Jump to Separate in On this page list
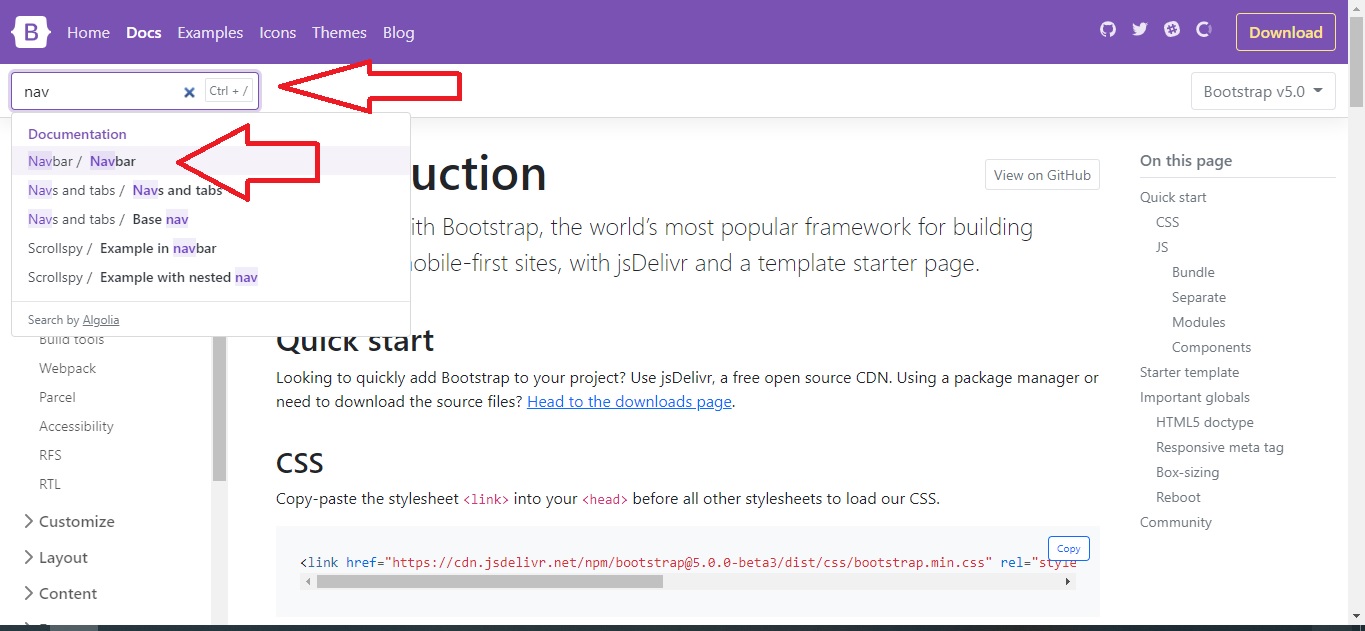Image resolution: width=1365 pixels, height=631 pixels. click(1199, 297)
